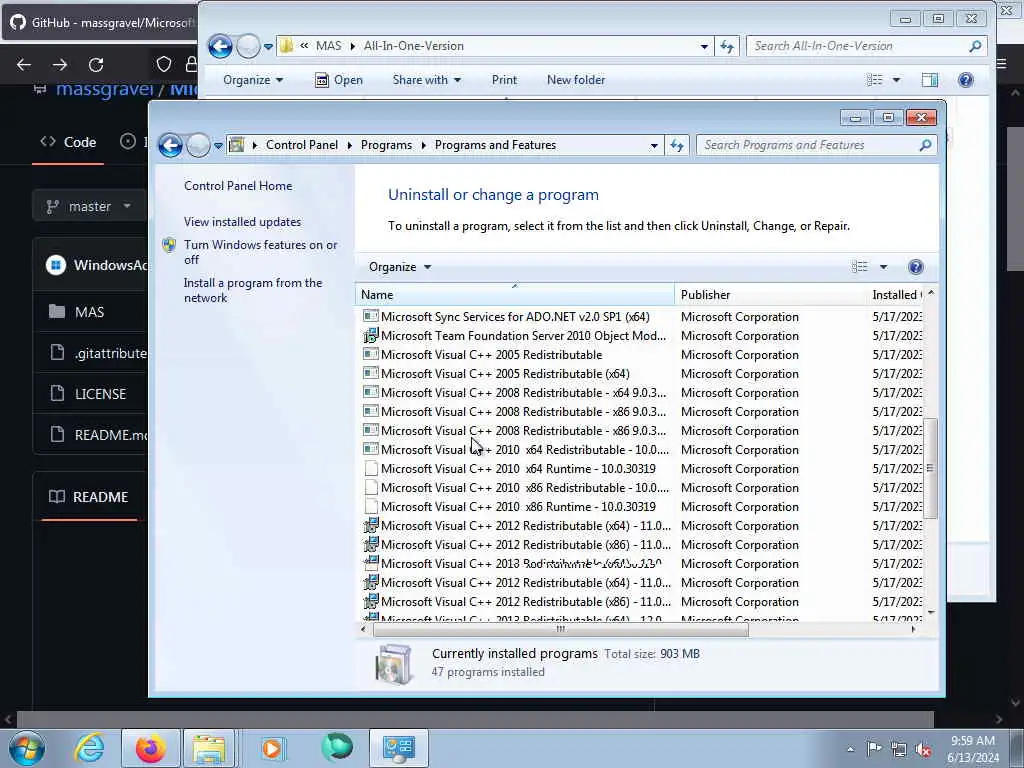
Task: Open the MAS folder on GitHub
Action: tap(89, 312)
